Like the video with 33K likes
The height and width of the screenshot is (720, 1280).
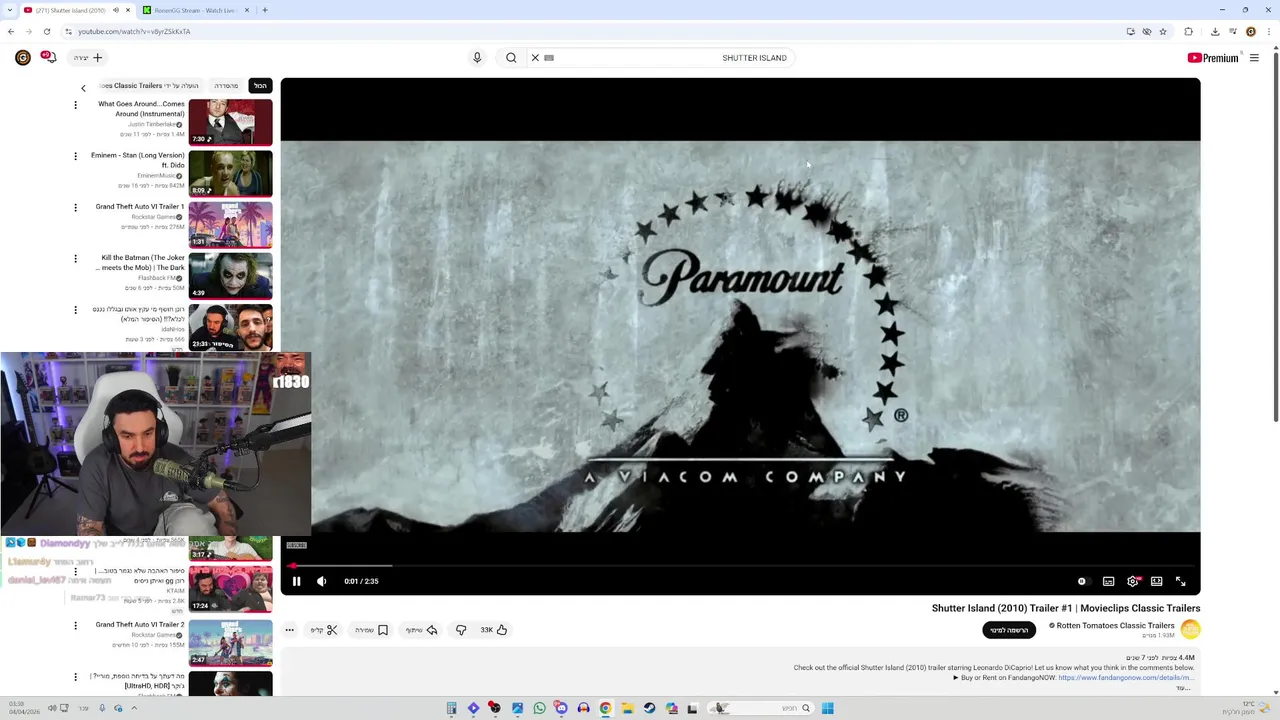[494, 630]
